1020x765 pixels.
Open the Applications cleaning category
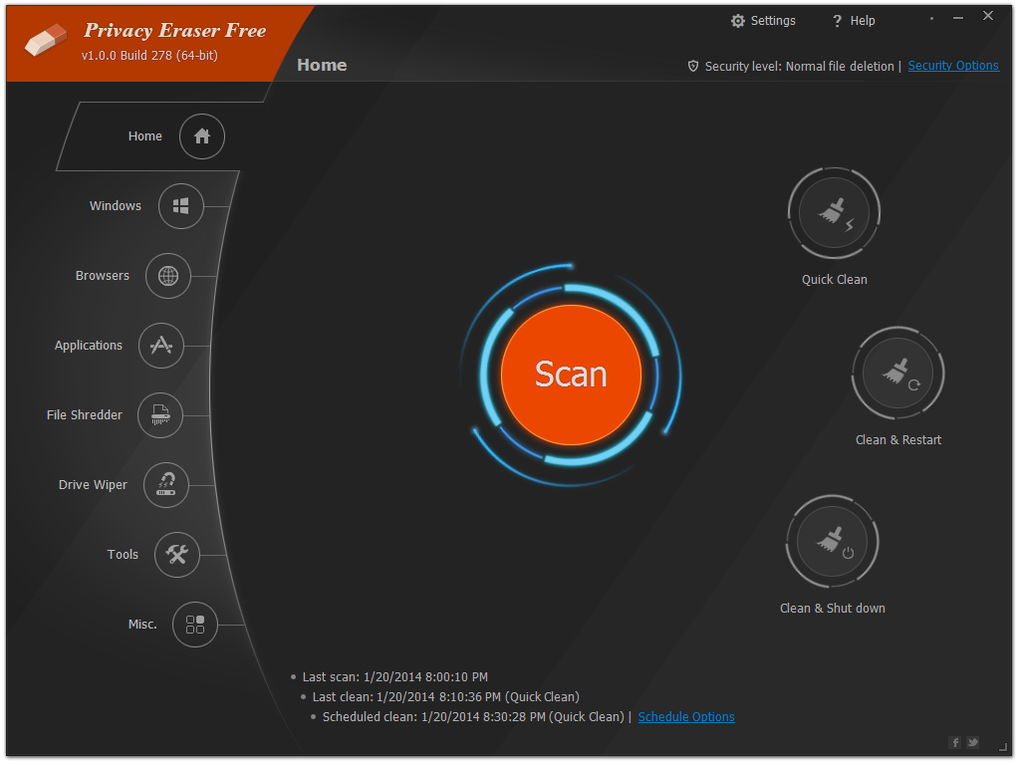161,345
